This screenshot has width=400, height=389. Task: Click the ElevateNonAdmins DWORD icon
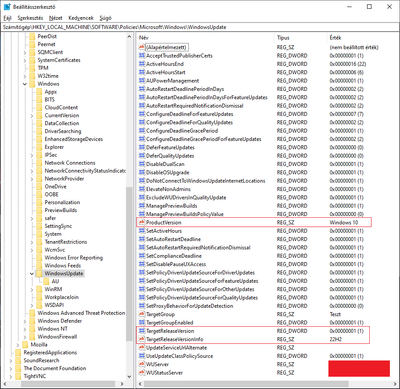click(x=142, y=189)
